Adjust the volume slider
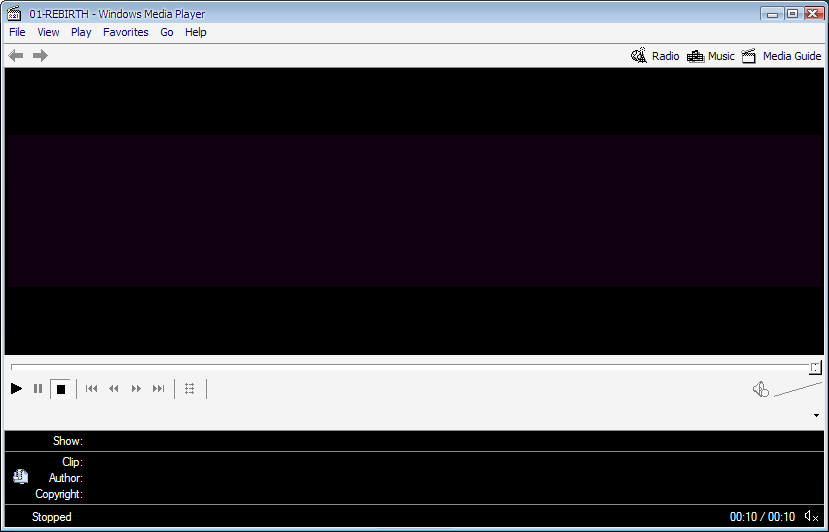 tap(798, 389)
